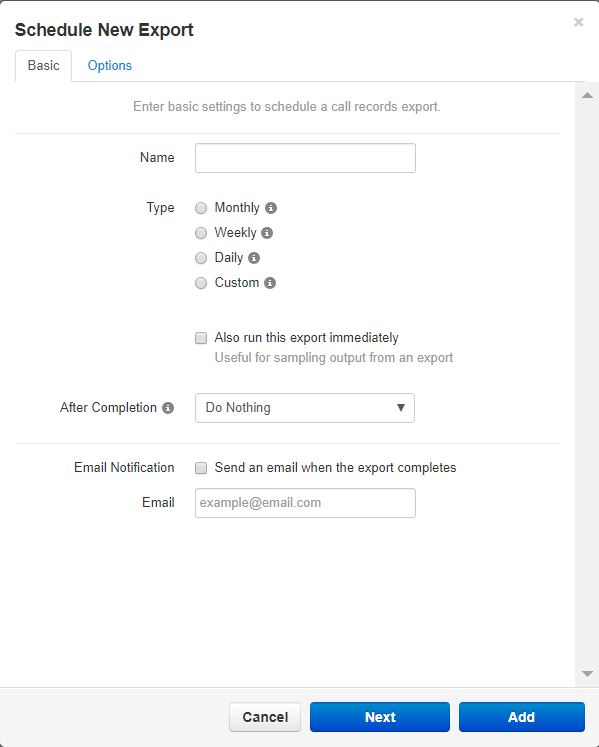Check Send an email when export completes
Viewport: 599px width, 747px height.
point(201,468)
